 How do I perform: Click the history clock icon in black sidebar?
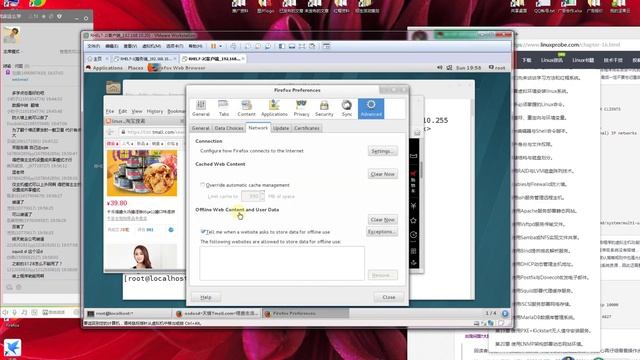(413, 235)
